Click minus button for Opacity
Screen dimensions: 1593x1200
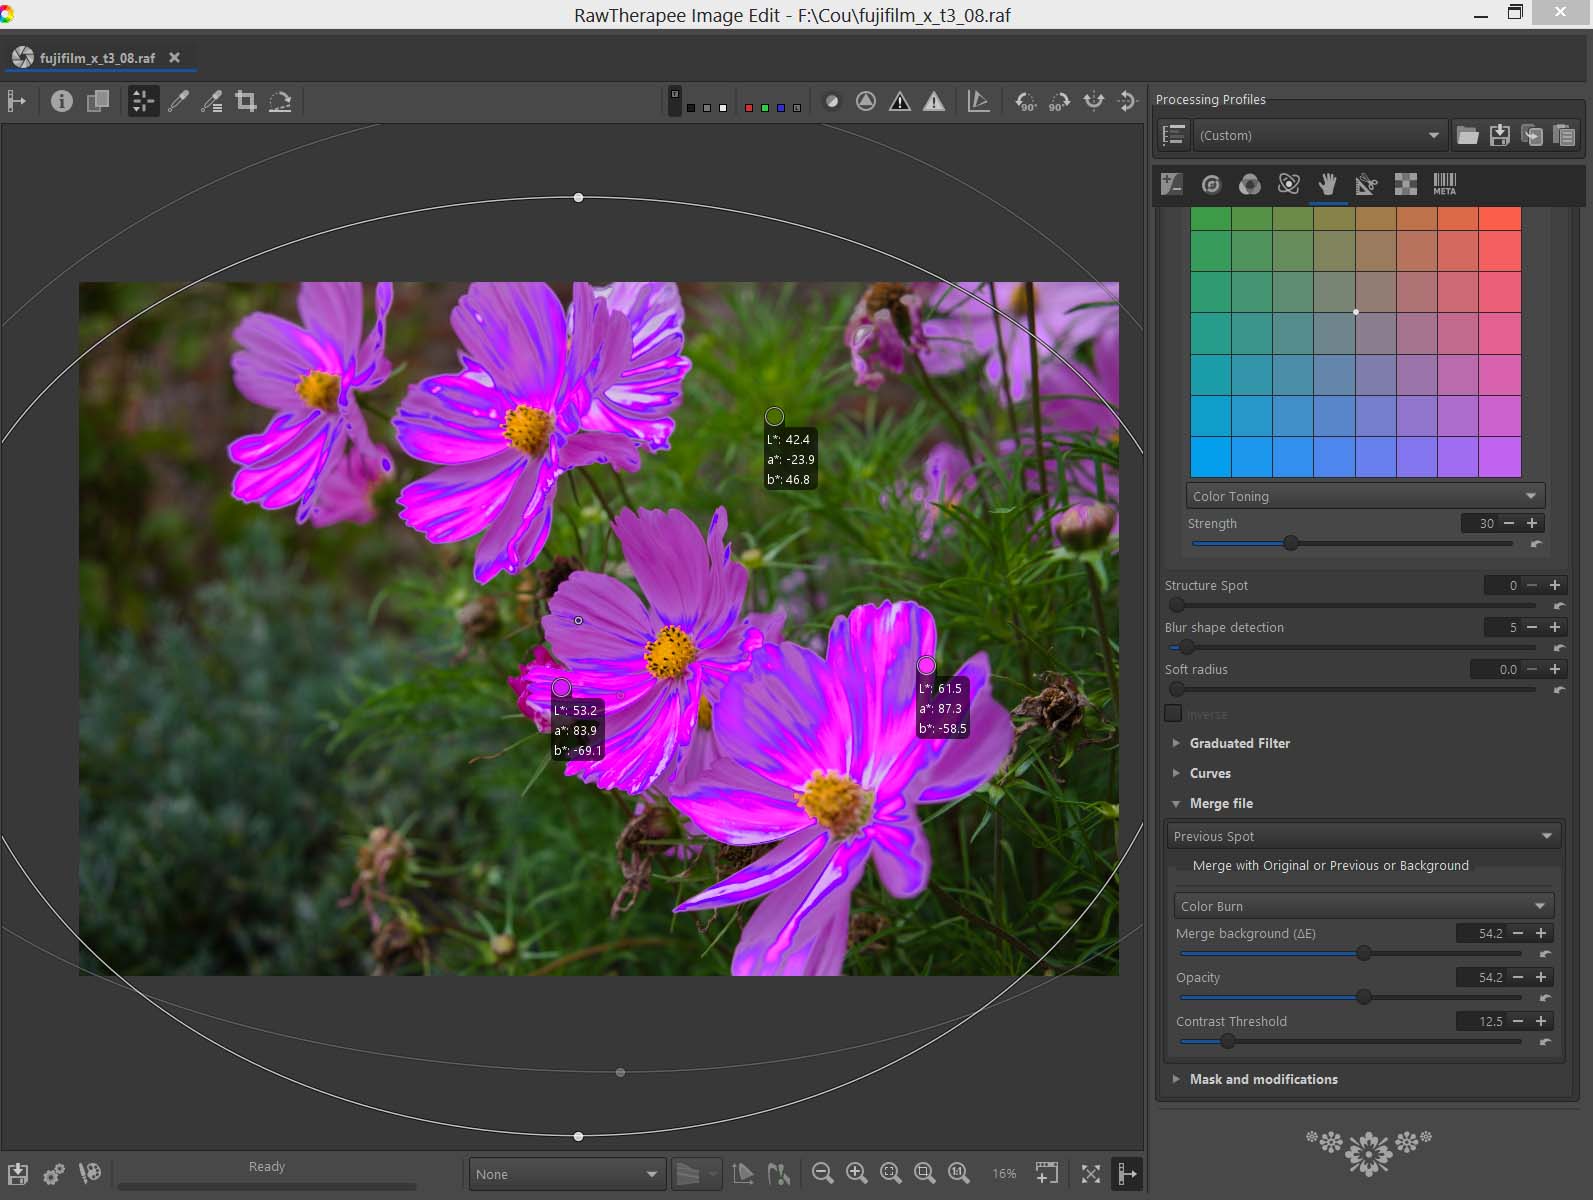point(1518,977)
